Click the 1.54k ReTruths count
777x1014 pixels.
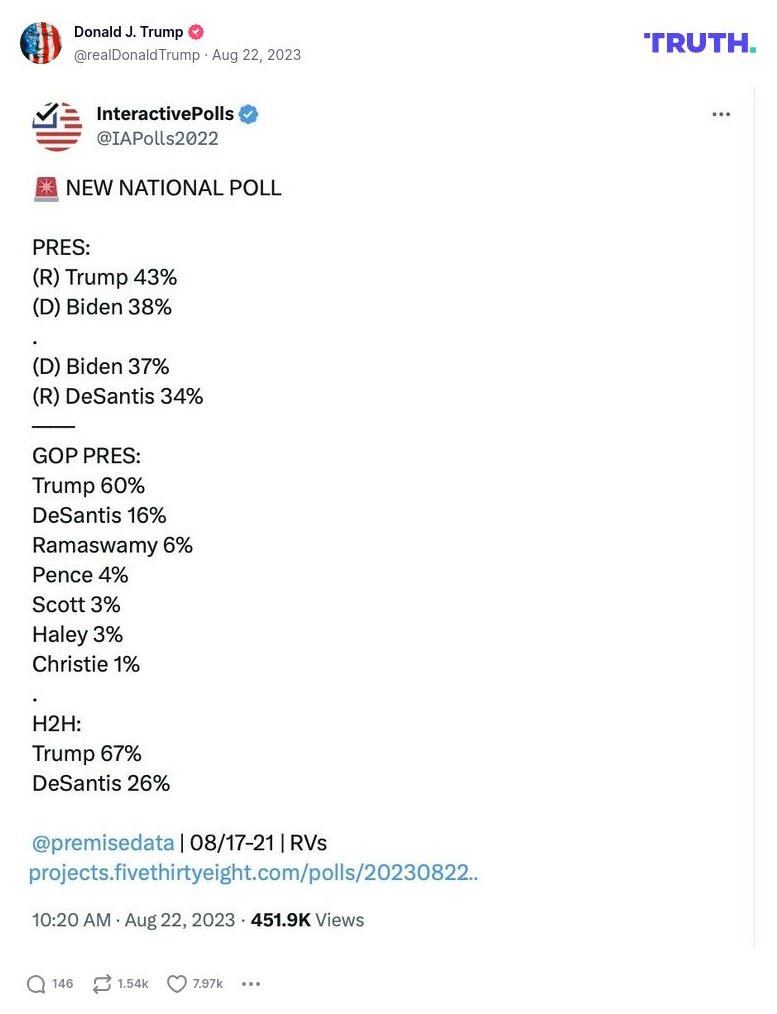(x=133, y=984)
